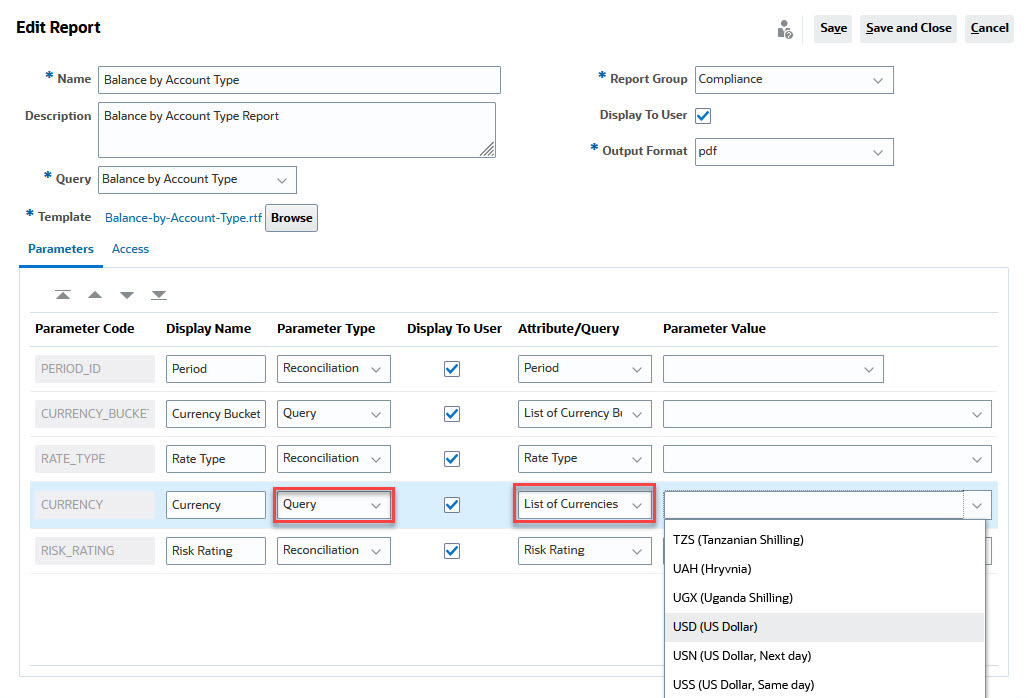Open the Query Balance by Account Type dropdown

click(197, 180)
